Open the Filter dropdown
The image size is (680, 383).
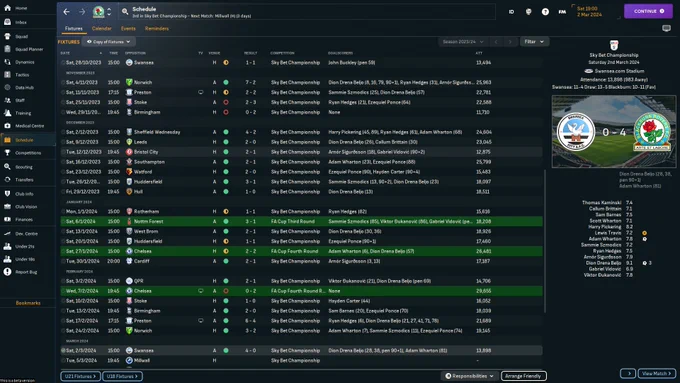tap(534, 42)
